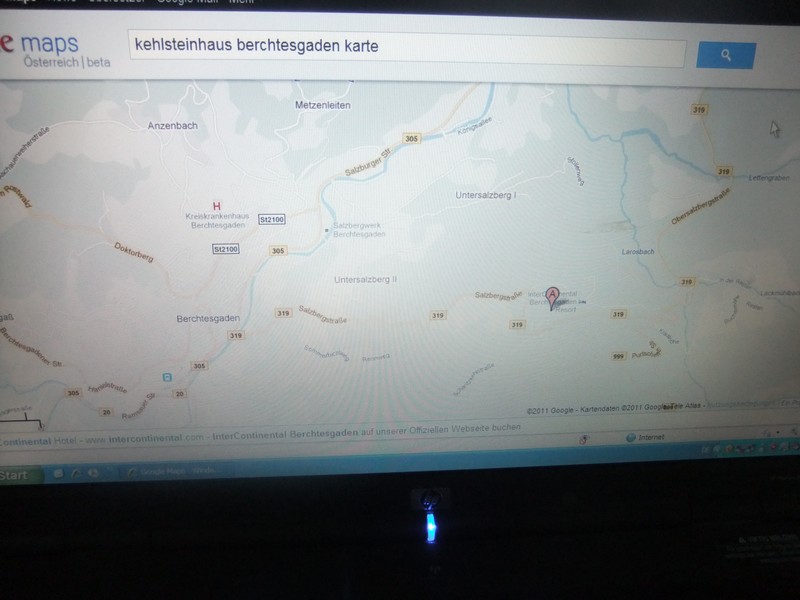
Task: Click the Berchtesgaden town label
Action: 203,317
